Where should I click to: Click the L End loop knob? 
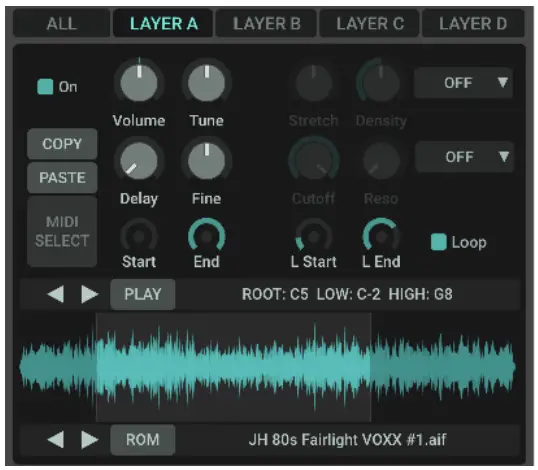pos(381,236)
